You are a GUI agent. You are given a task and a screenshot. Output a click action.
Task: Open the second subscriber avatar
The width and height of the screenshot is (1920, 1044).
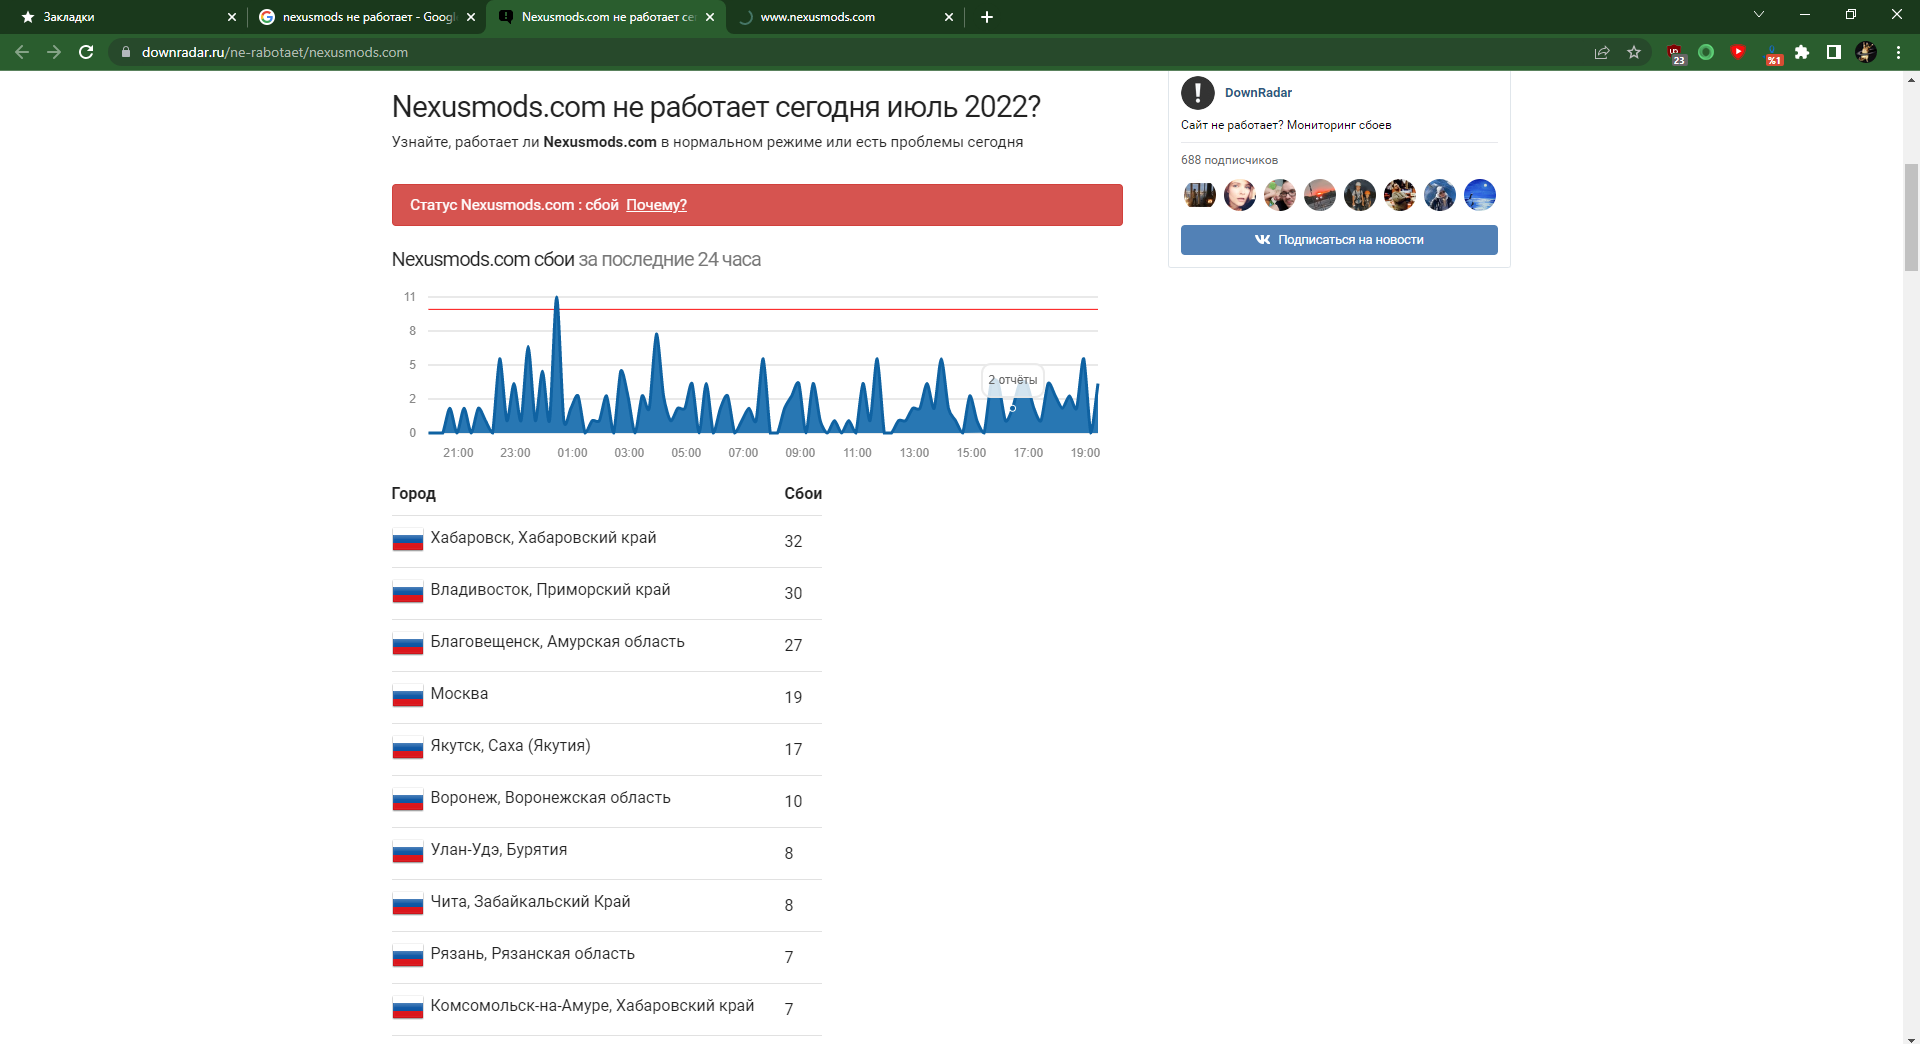click(1240, 195)
